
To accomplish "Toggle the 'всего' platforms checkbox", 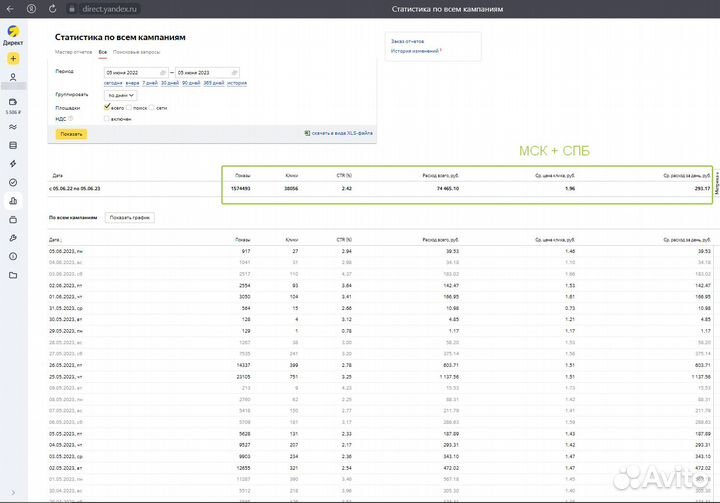I will click(x=107, y=106).
